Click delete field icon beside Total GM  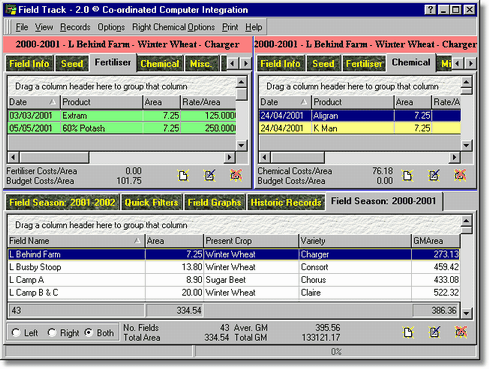(461, 332)
